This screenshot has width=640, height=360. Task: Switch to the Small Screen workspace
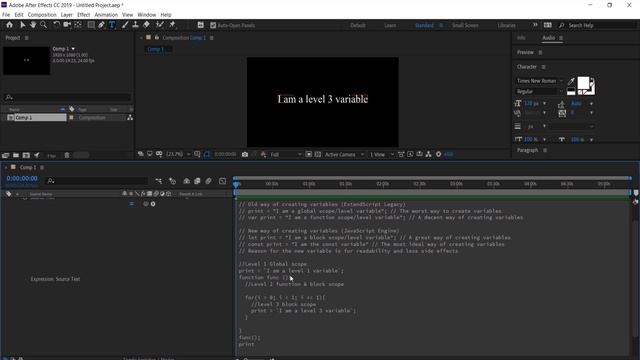click(465, 25)
